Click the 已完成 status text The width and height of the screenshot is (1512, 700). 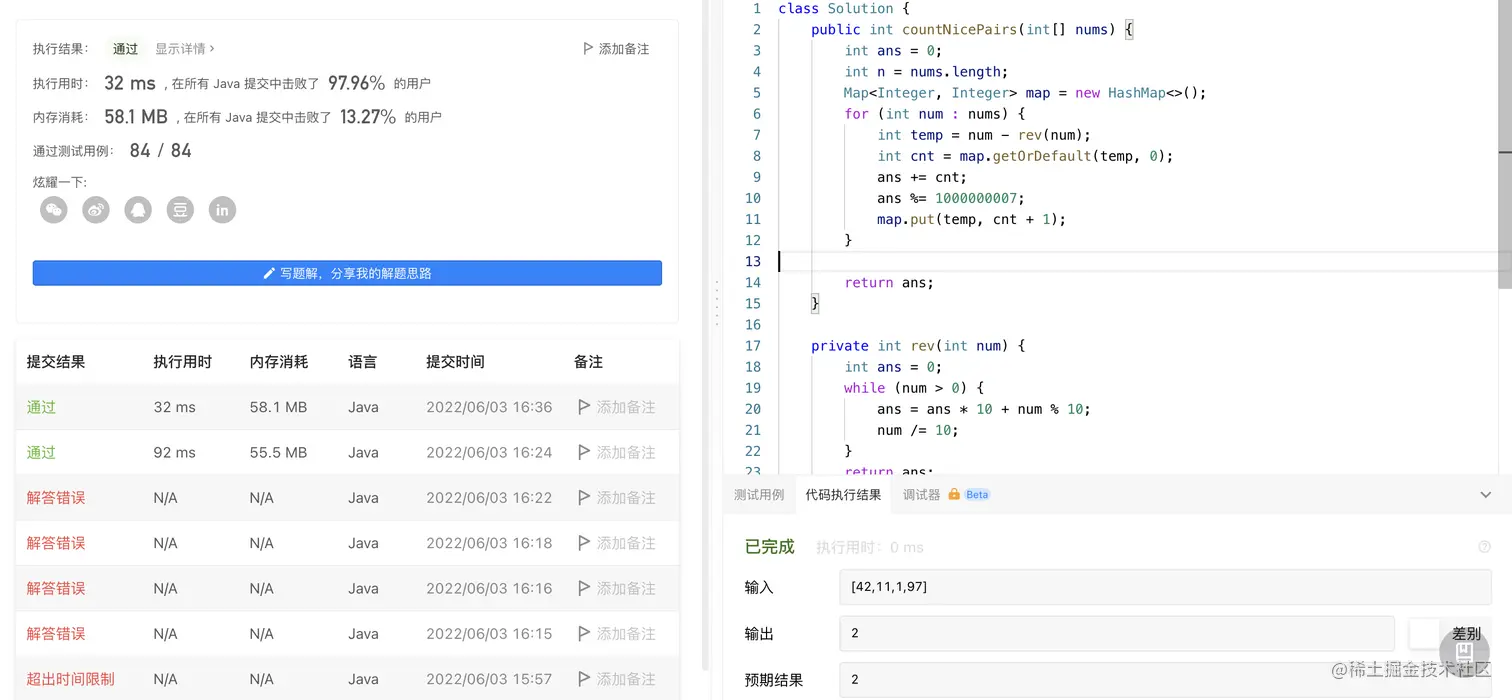click(x=769, y=547)
